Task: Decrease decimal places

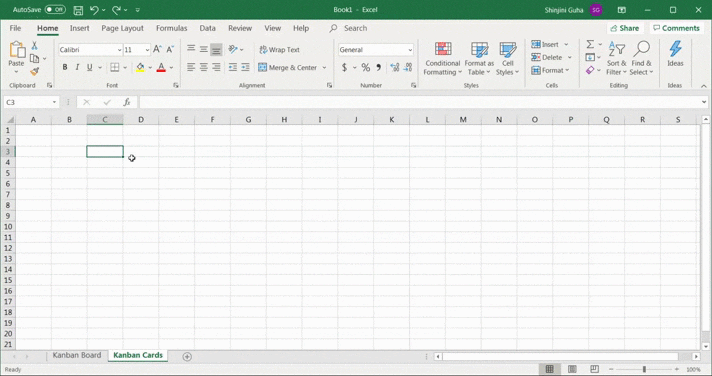Action: [408, 67]
